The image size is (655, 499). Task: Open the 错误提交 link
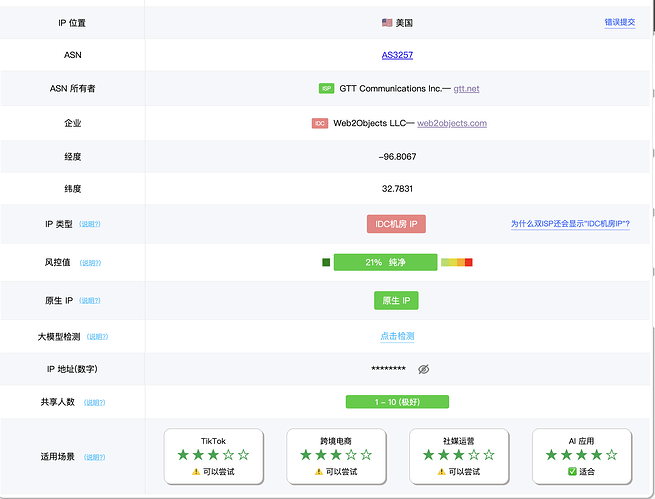click(619, 22)
